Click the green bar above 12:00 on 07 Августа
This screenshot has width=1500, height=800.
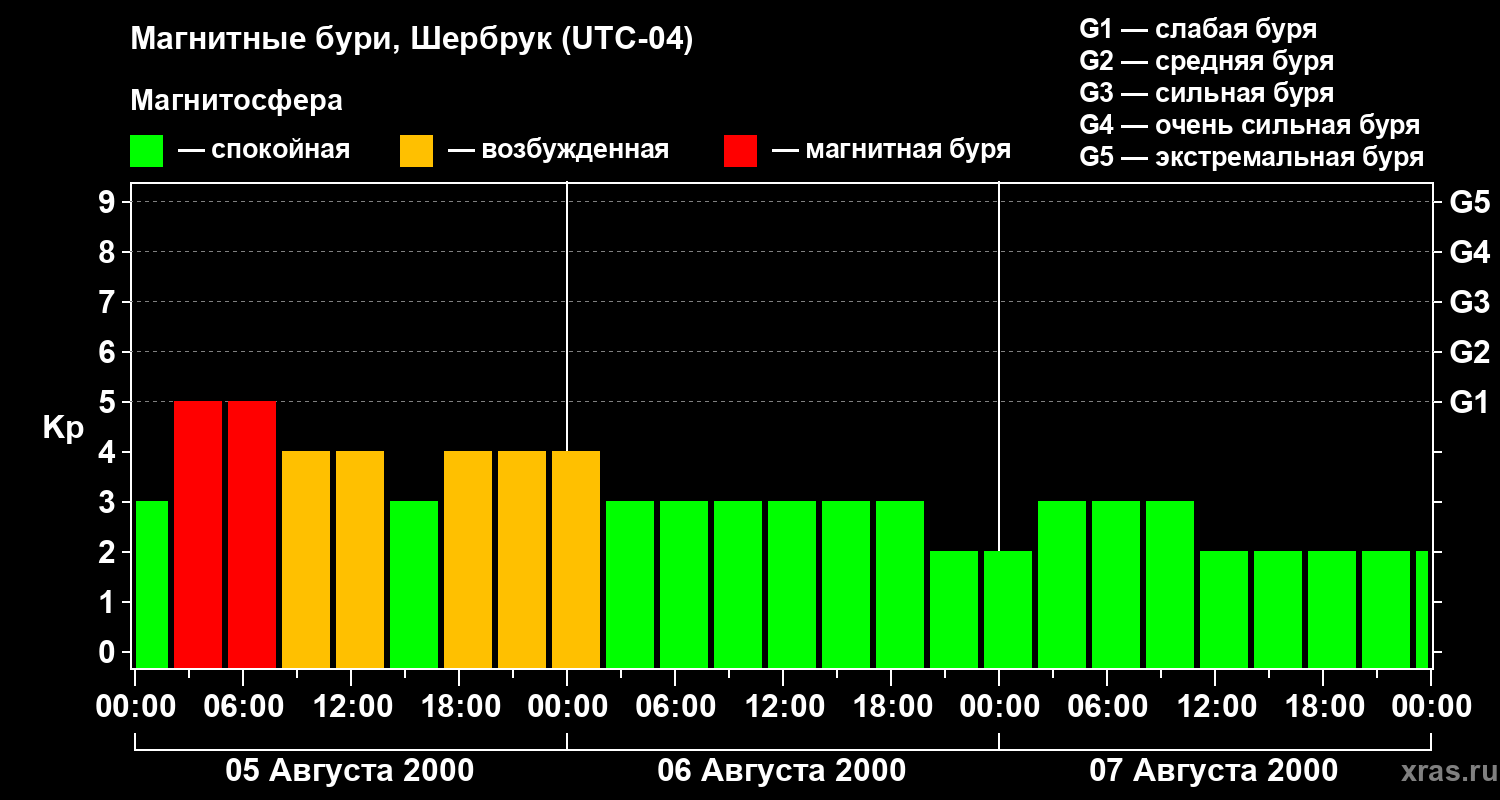[1224, 609]
